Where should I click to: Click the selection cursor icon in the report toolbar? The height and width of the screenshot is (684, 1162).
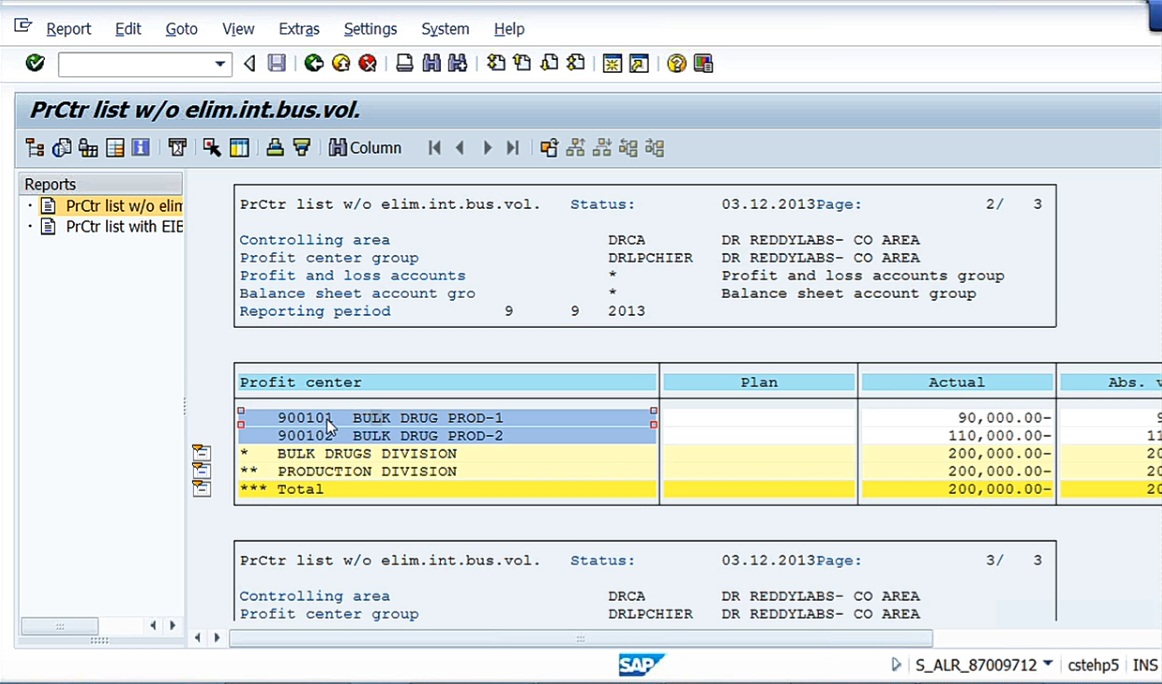pyautogui.click(x=212, y=148)
